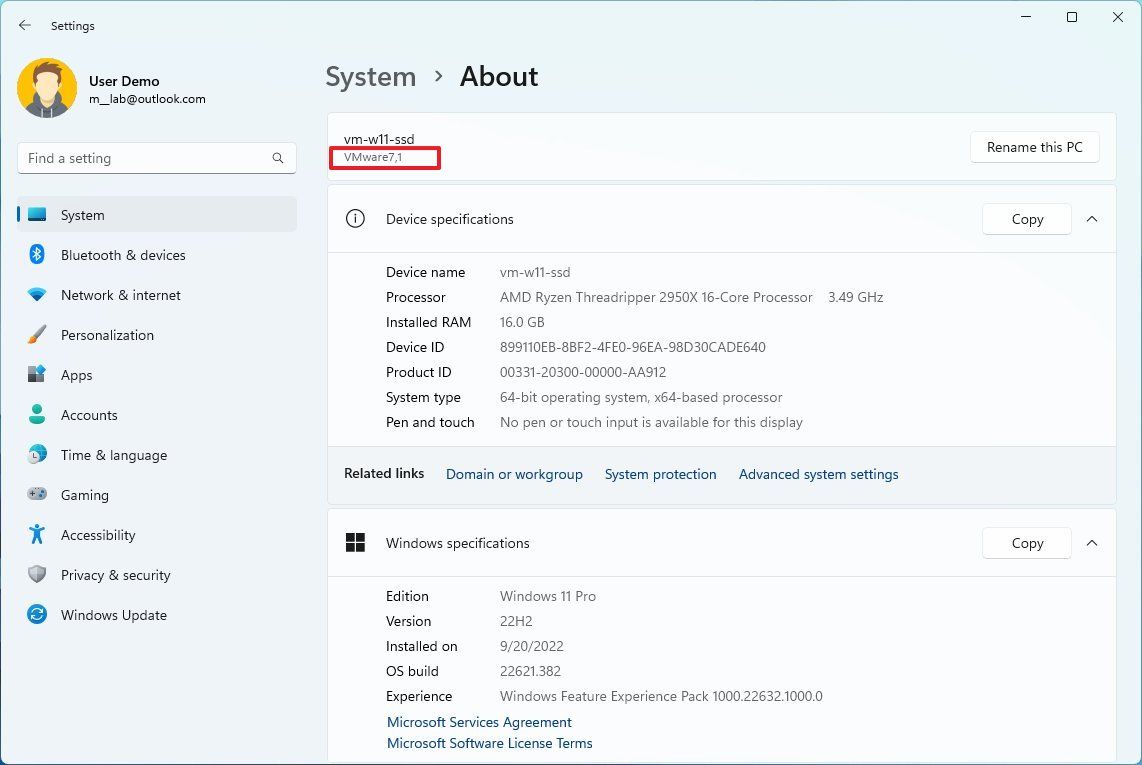This screenshot has height=765, width=1142.
Task: Click the Find a setting search field
Action: [x=156, y=158]
